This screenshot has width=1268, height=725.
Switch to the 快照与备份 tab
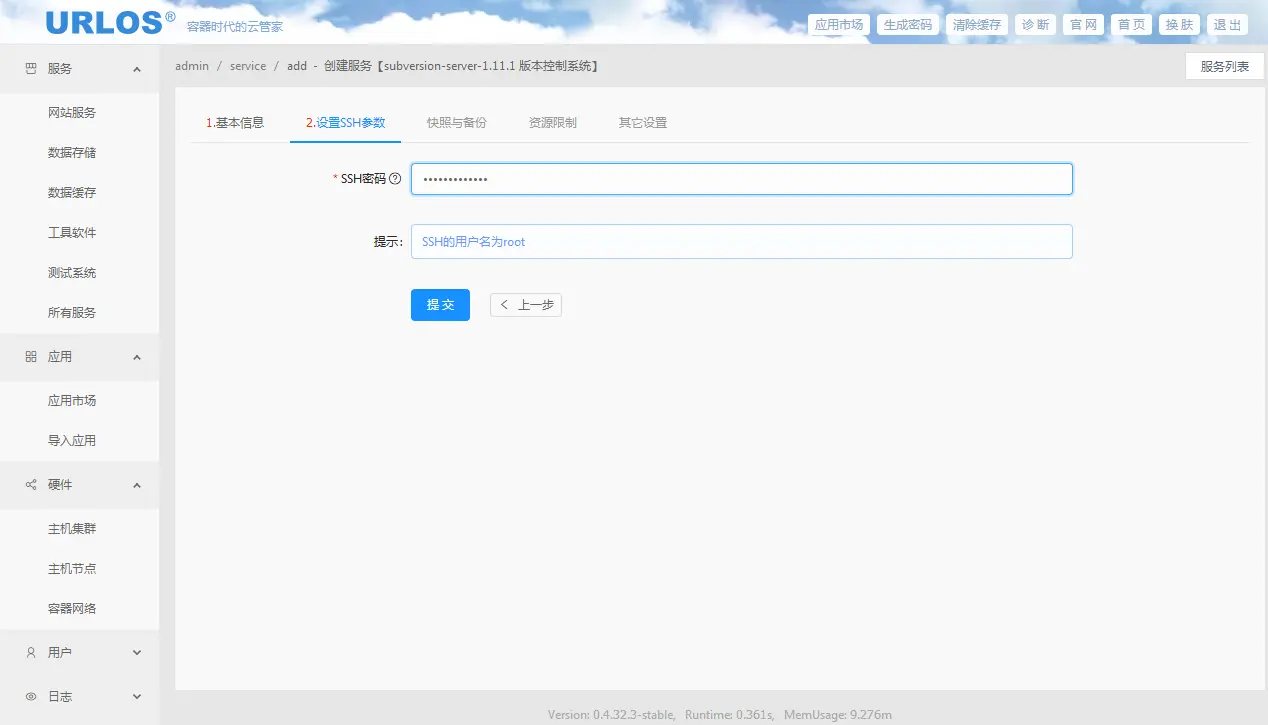click(x=456, y=123)
